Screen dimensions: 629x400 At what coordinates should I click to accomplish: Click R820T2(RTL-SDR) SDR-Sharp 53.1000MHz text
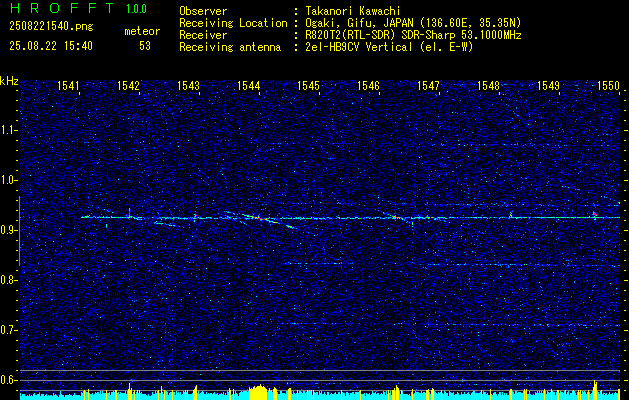413,35
